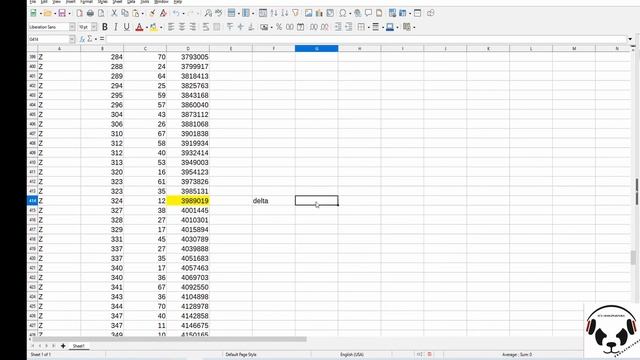Open the Data menu

[x=131, y=2]
